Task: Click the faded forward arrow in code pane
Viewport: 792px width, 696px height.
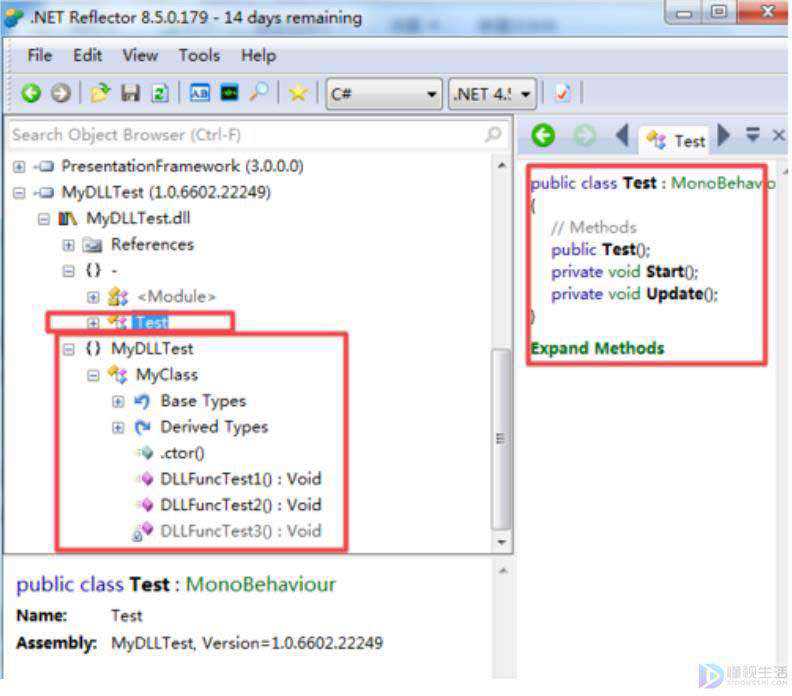Action: click(x=585, y=135)
